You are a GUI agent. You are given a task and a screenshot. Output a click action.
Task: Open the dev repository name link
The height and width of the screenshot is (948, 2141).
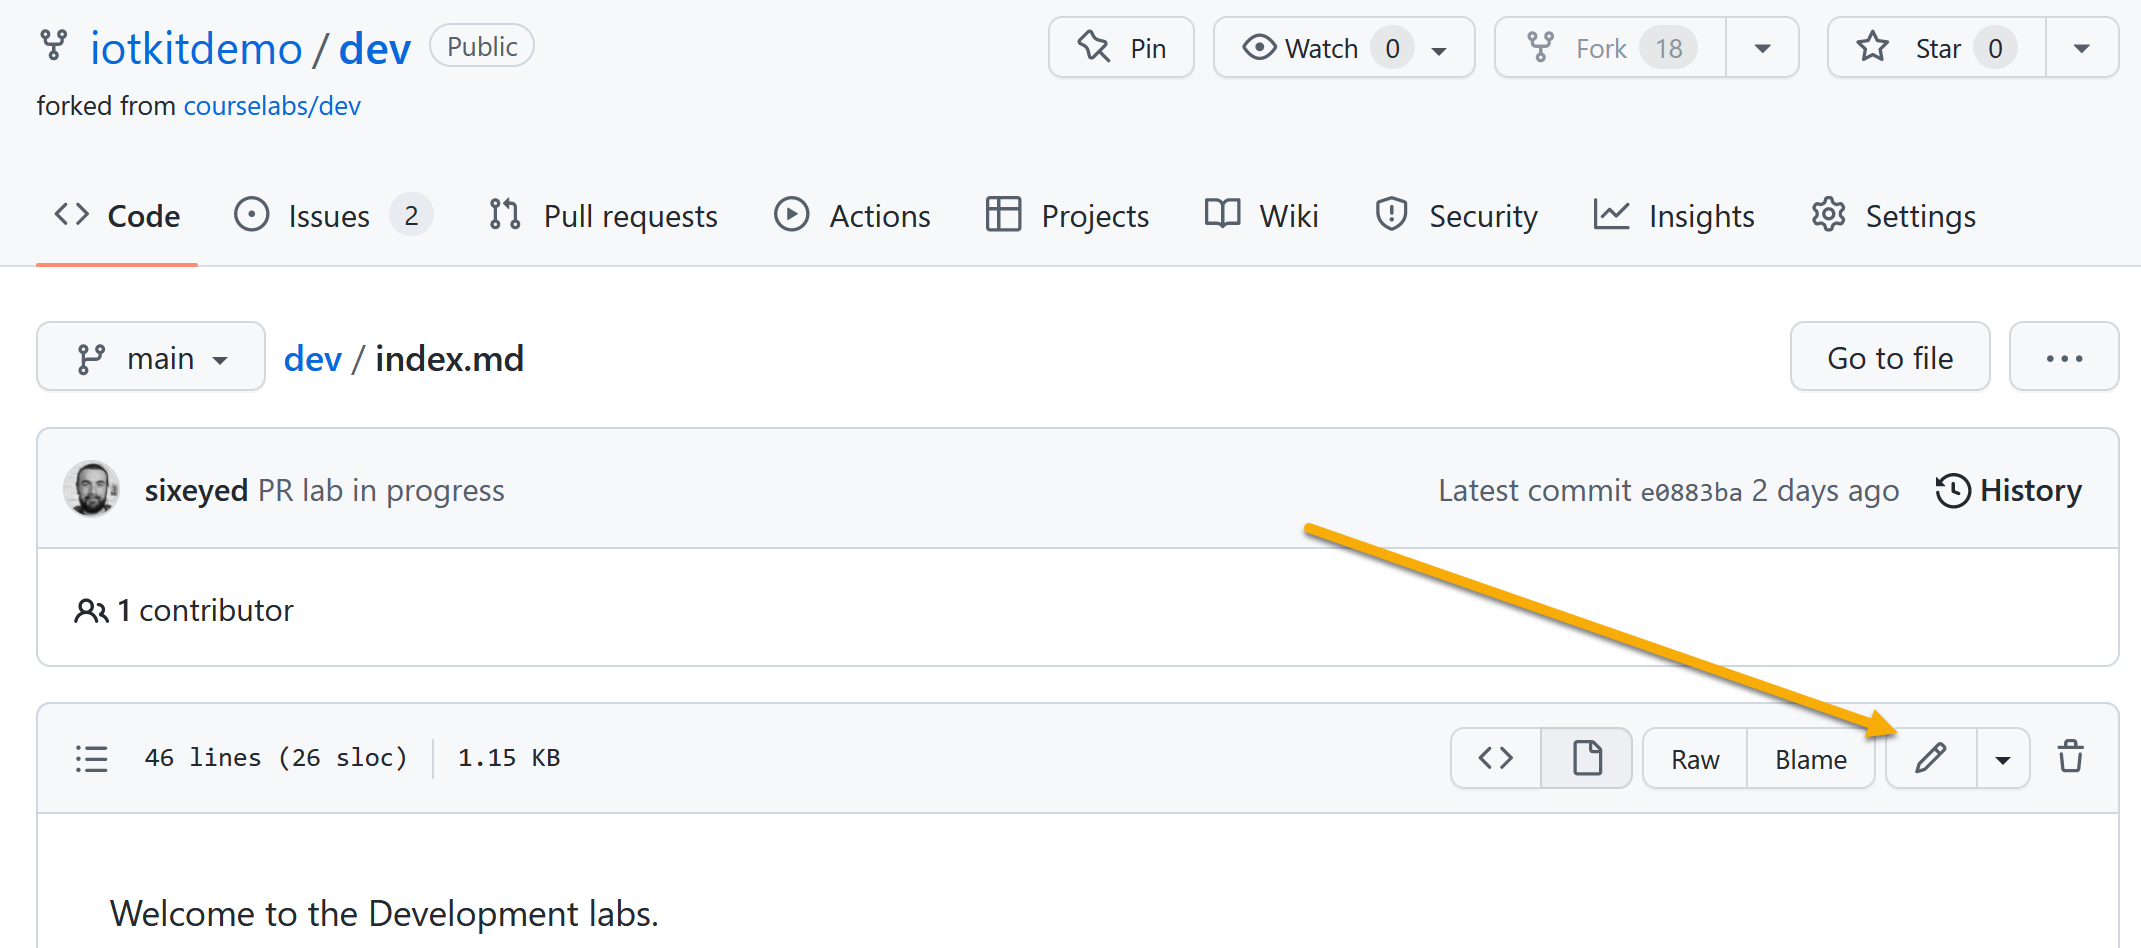point(375,48)
